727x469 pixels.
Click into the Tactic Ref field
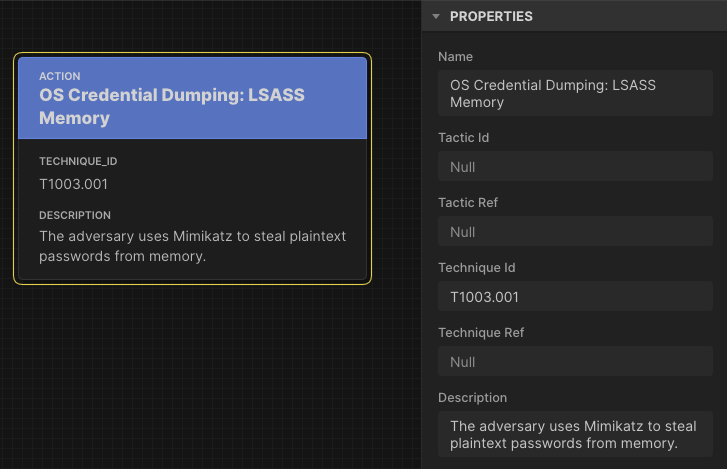(x=575, y=232)
